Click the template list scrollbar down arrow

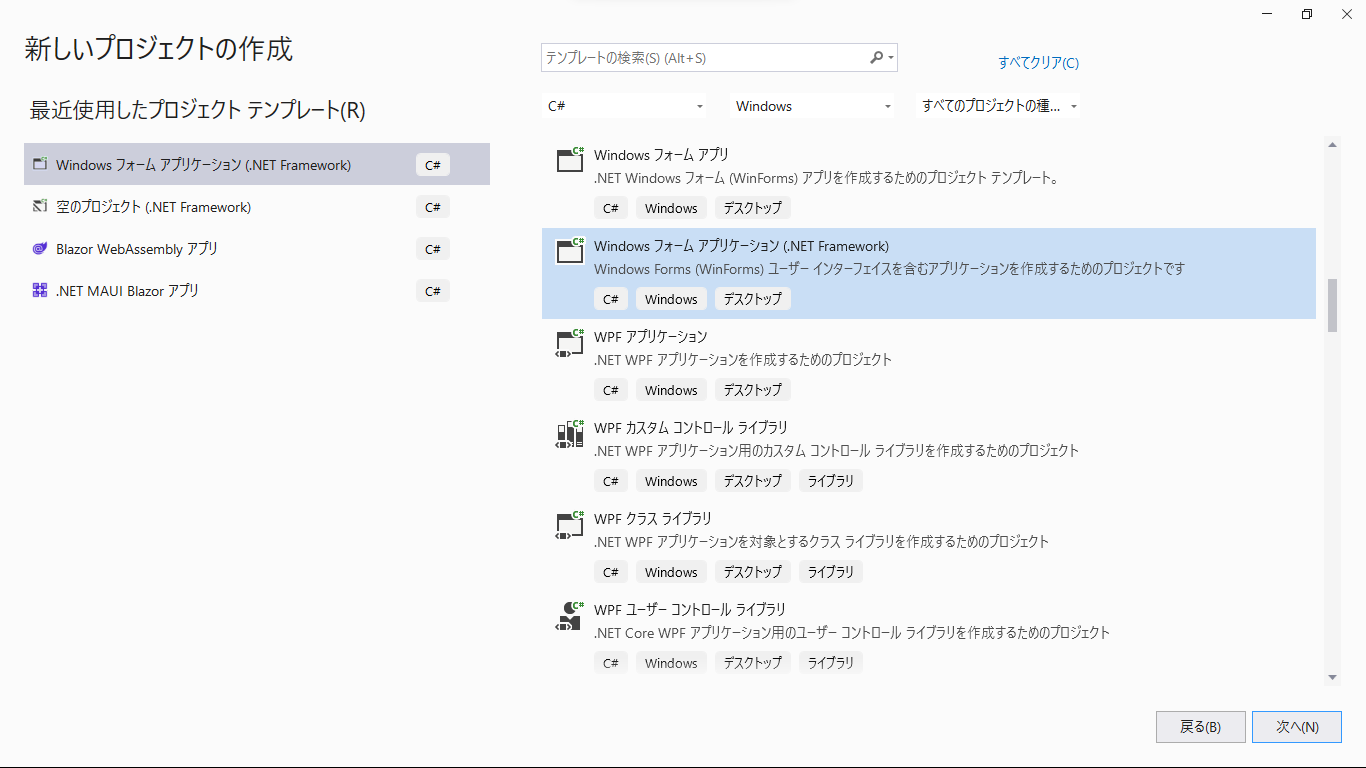pyautogui.click(x=1332, y=677)
